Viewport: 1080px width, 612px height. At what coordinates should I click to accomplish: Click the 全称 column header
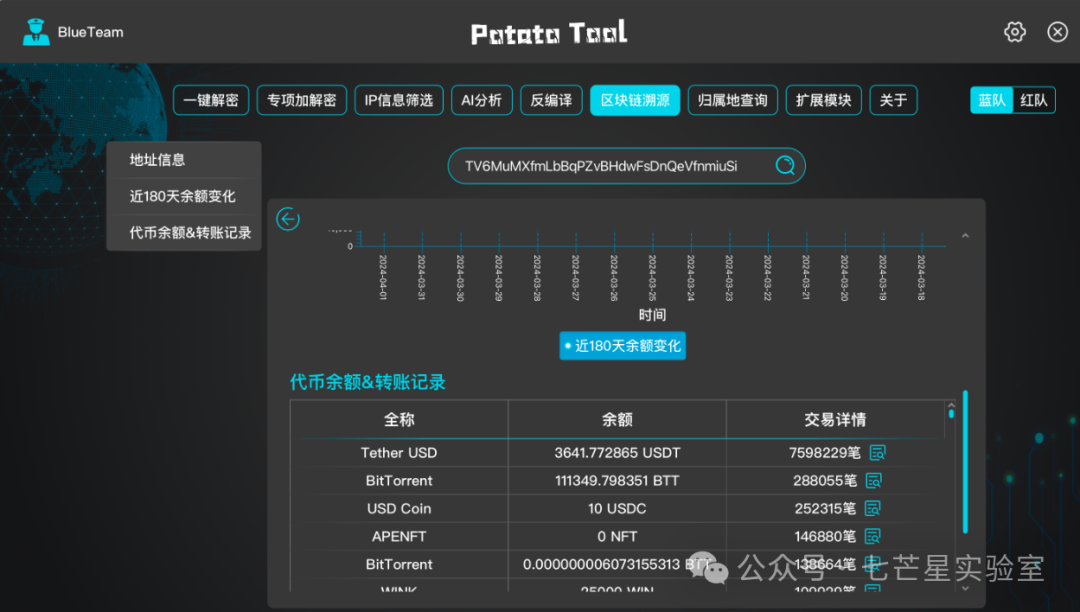pyautogui.click(x=399, y=419)
